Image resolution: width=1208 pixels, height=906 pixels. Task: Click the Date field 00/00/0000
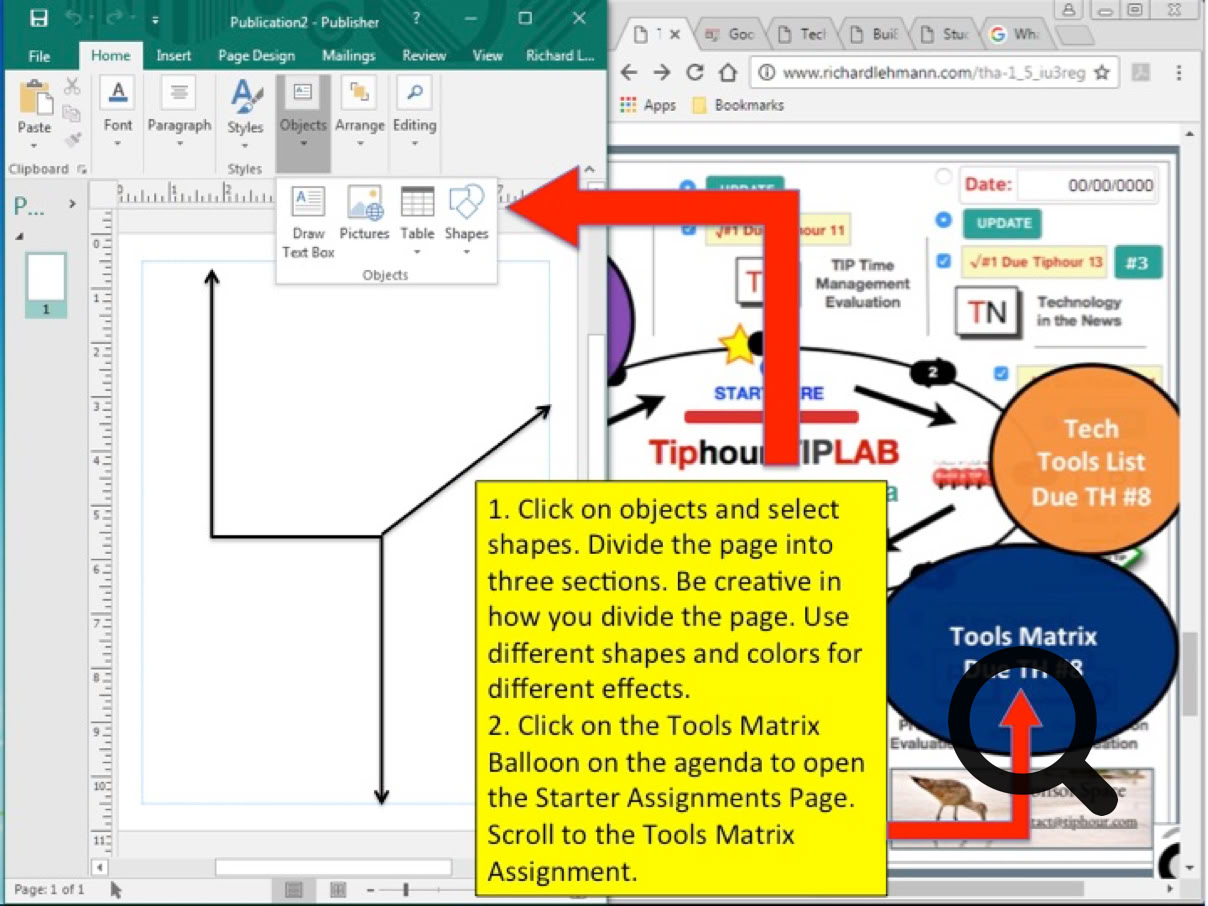tap(1087, 185)
